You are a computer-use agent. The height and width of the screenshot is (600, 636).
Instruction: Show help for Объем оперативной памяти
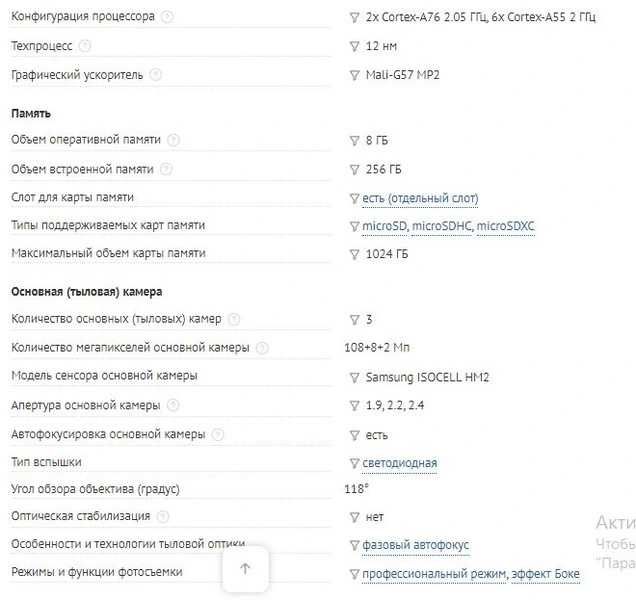pyautogui.click(x=173, y=140)
